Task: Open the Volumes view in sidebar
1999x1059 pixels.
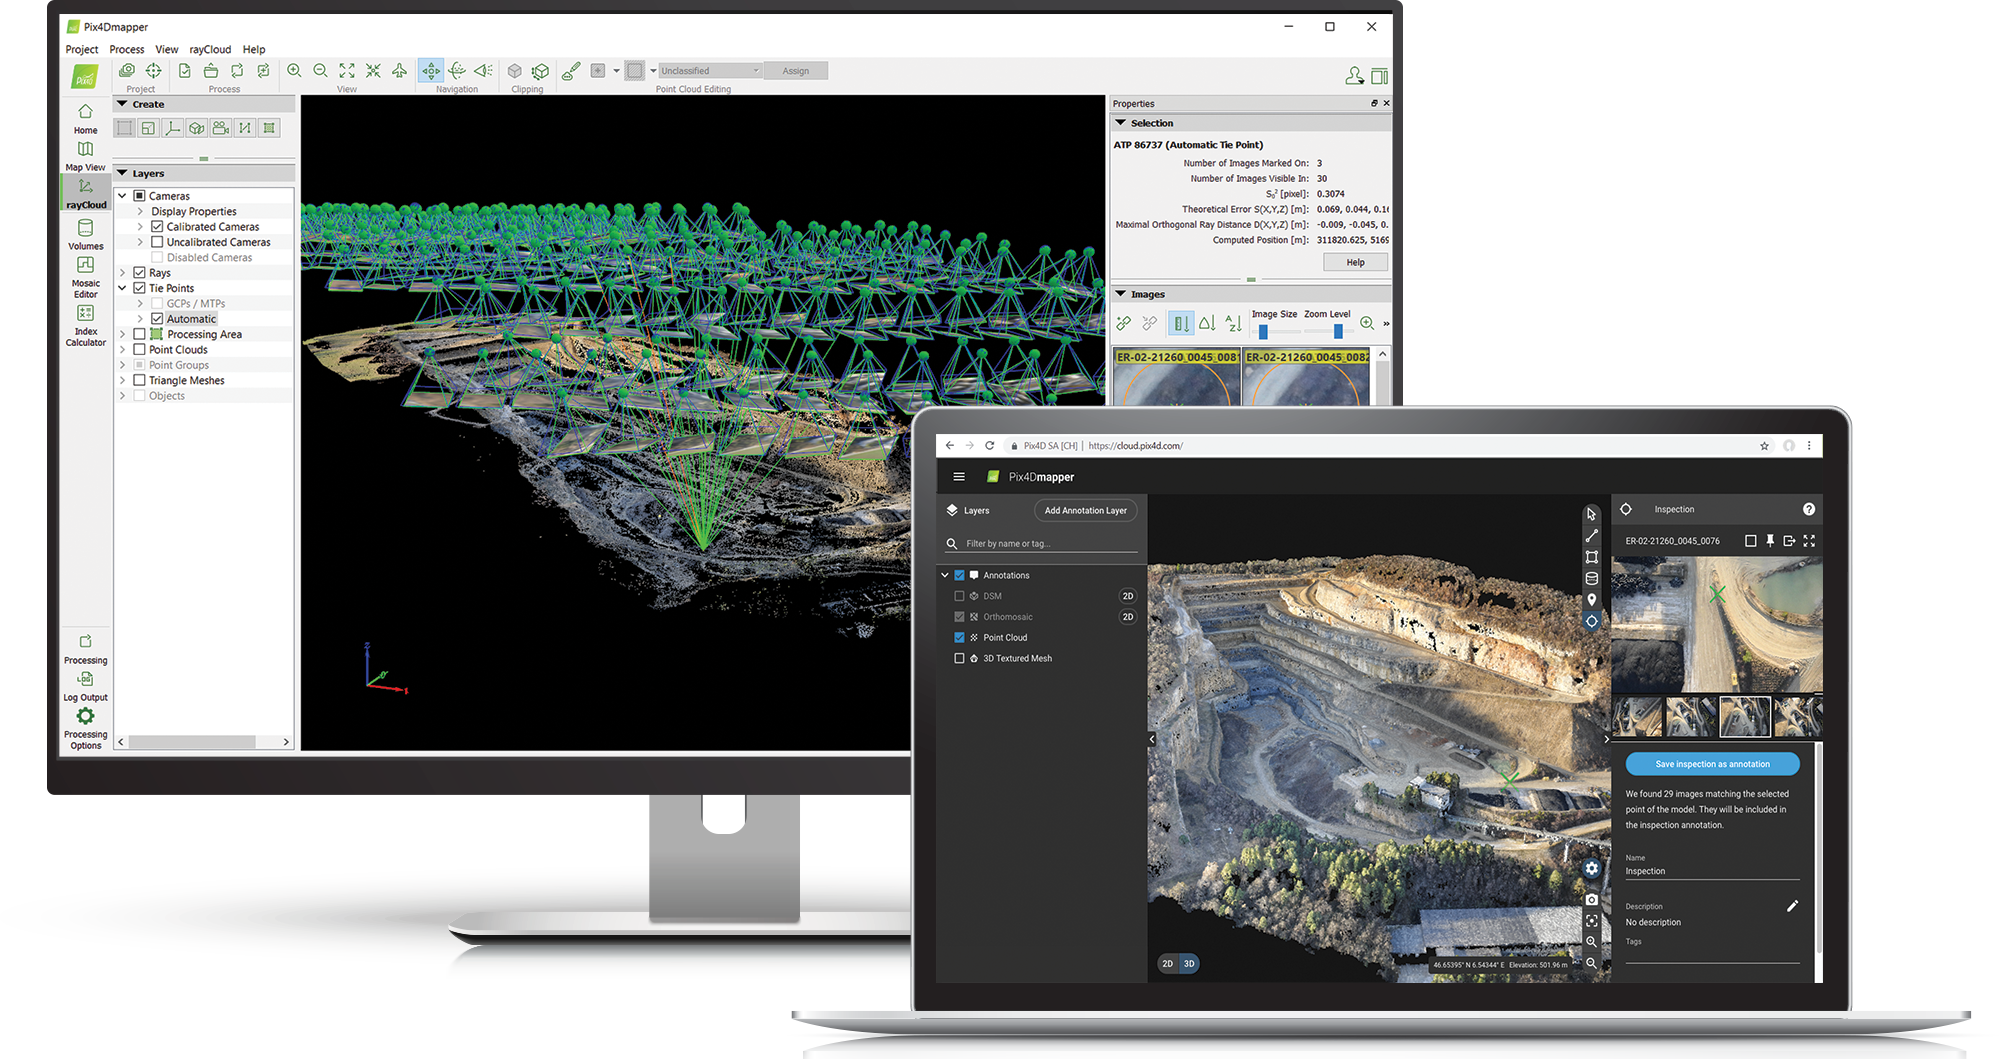Action: click(x=85, y=235)
